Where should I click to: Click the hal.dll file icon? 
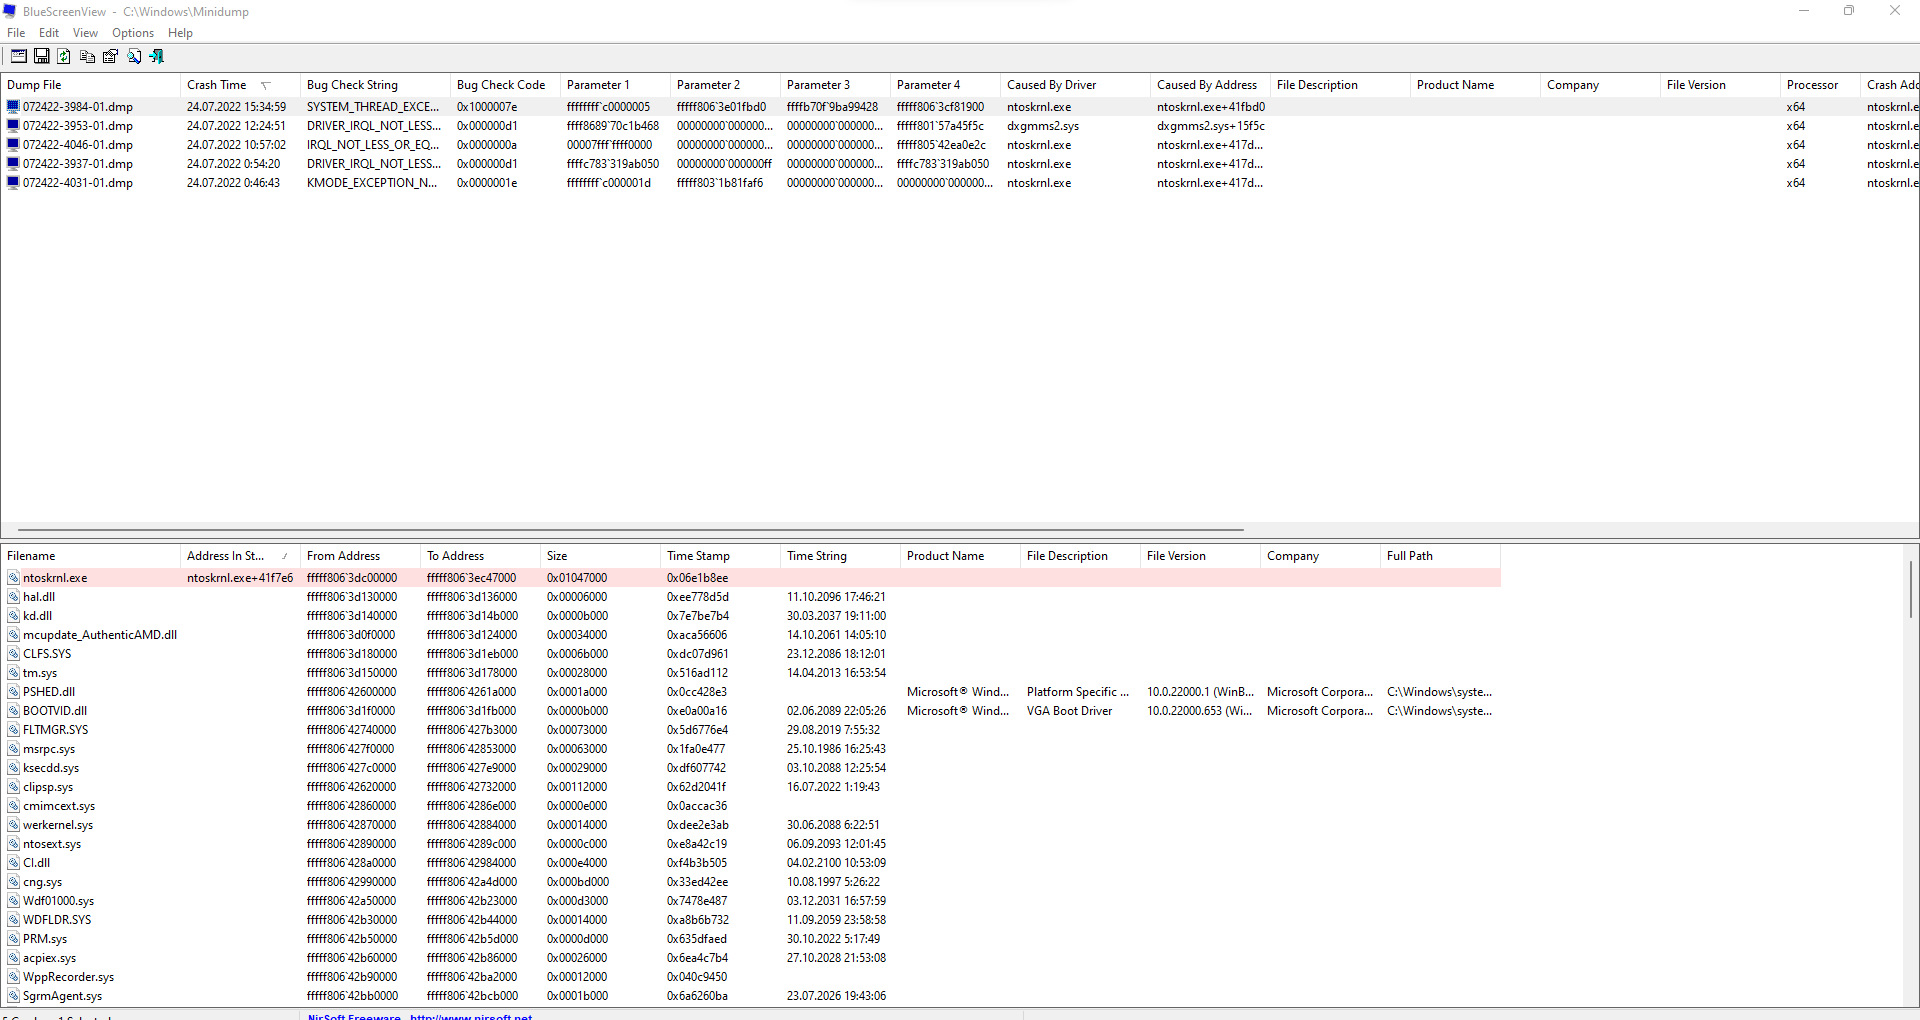(13, 596)
